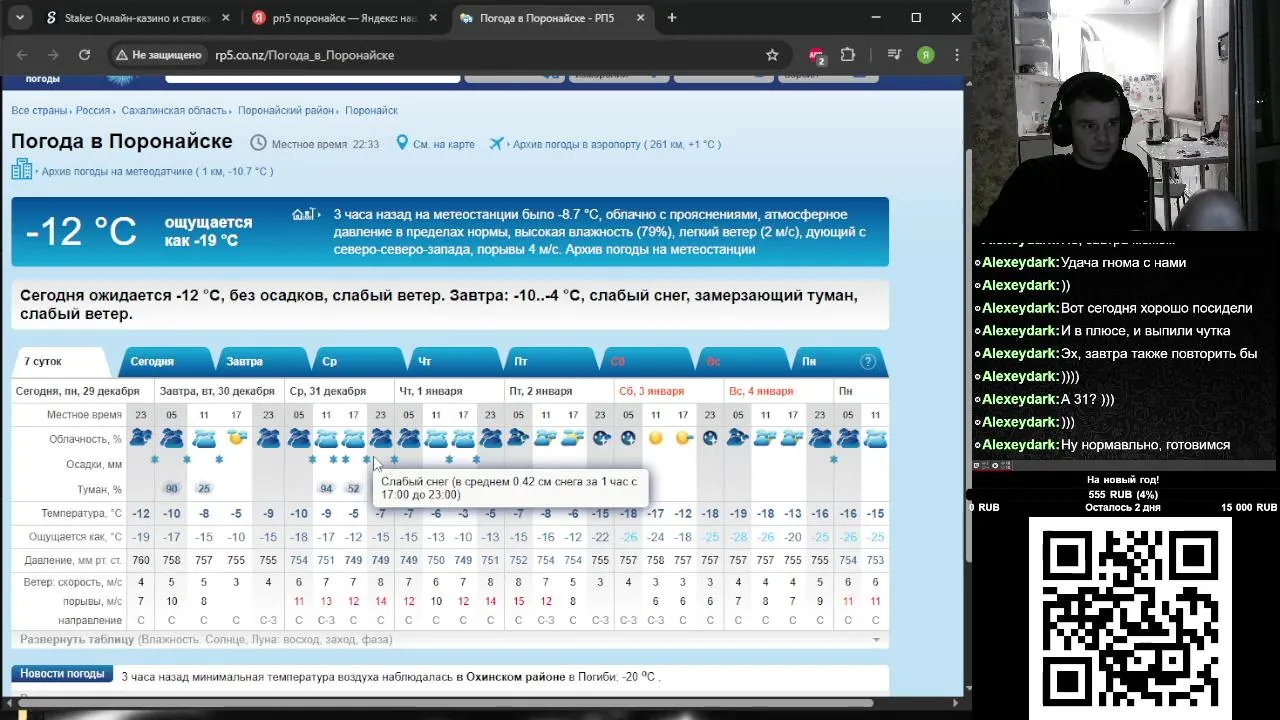1280x720 pixels.
Task: Open a new browser tab with the plus
Action: click(672, 18)
